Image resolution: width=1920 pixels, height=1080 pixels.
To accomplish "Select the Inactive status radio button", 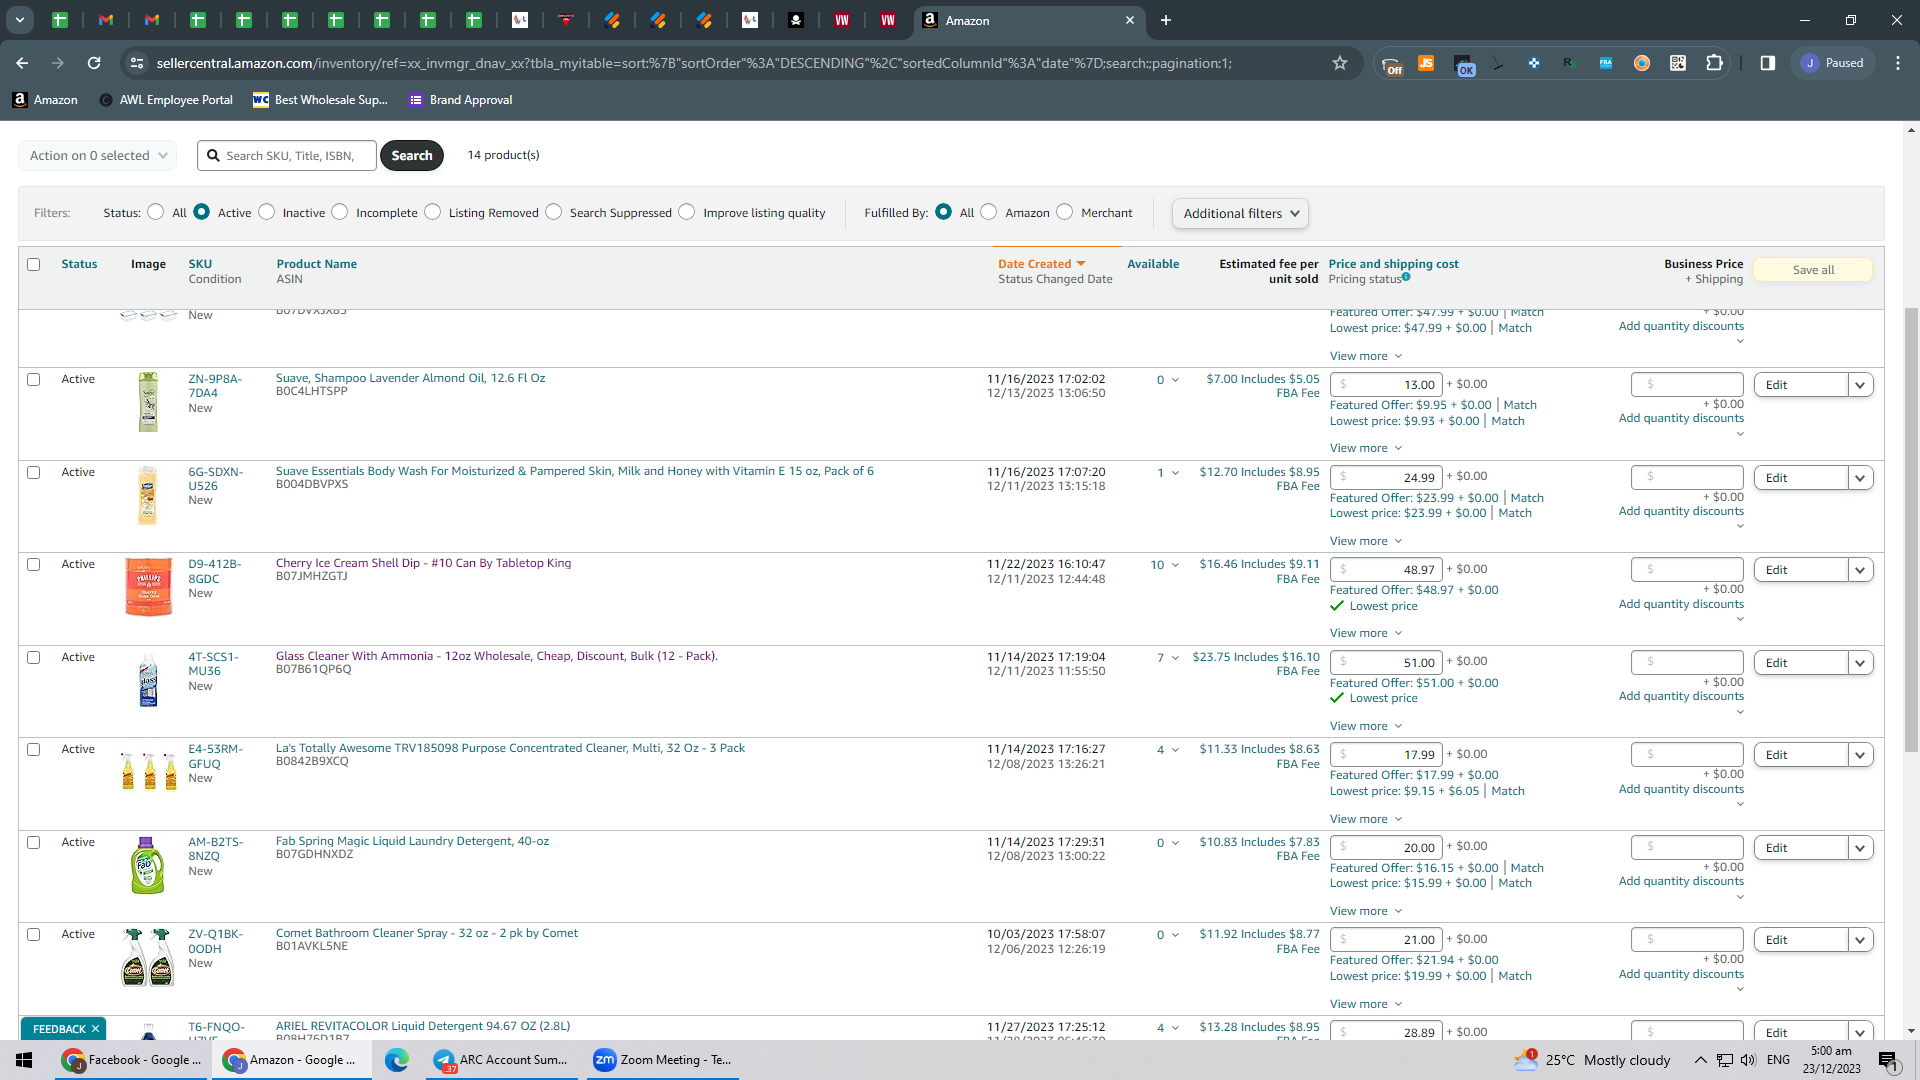I will 266,212.
